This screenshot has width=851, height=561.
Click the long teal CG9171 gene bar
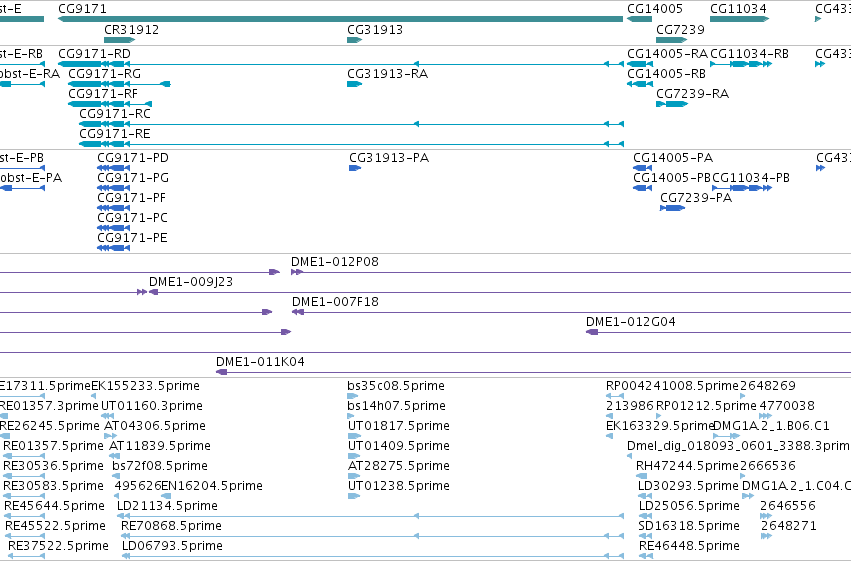[340, 19]
